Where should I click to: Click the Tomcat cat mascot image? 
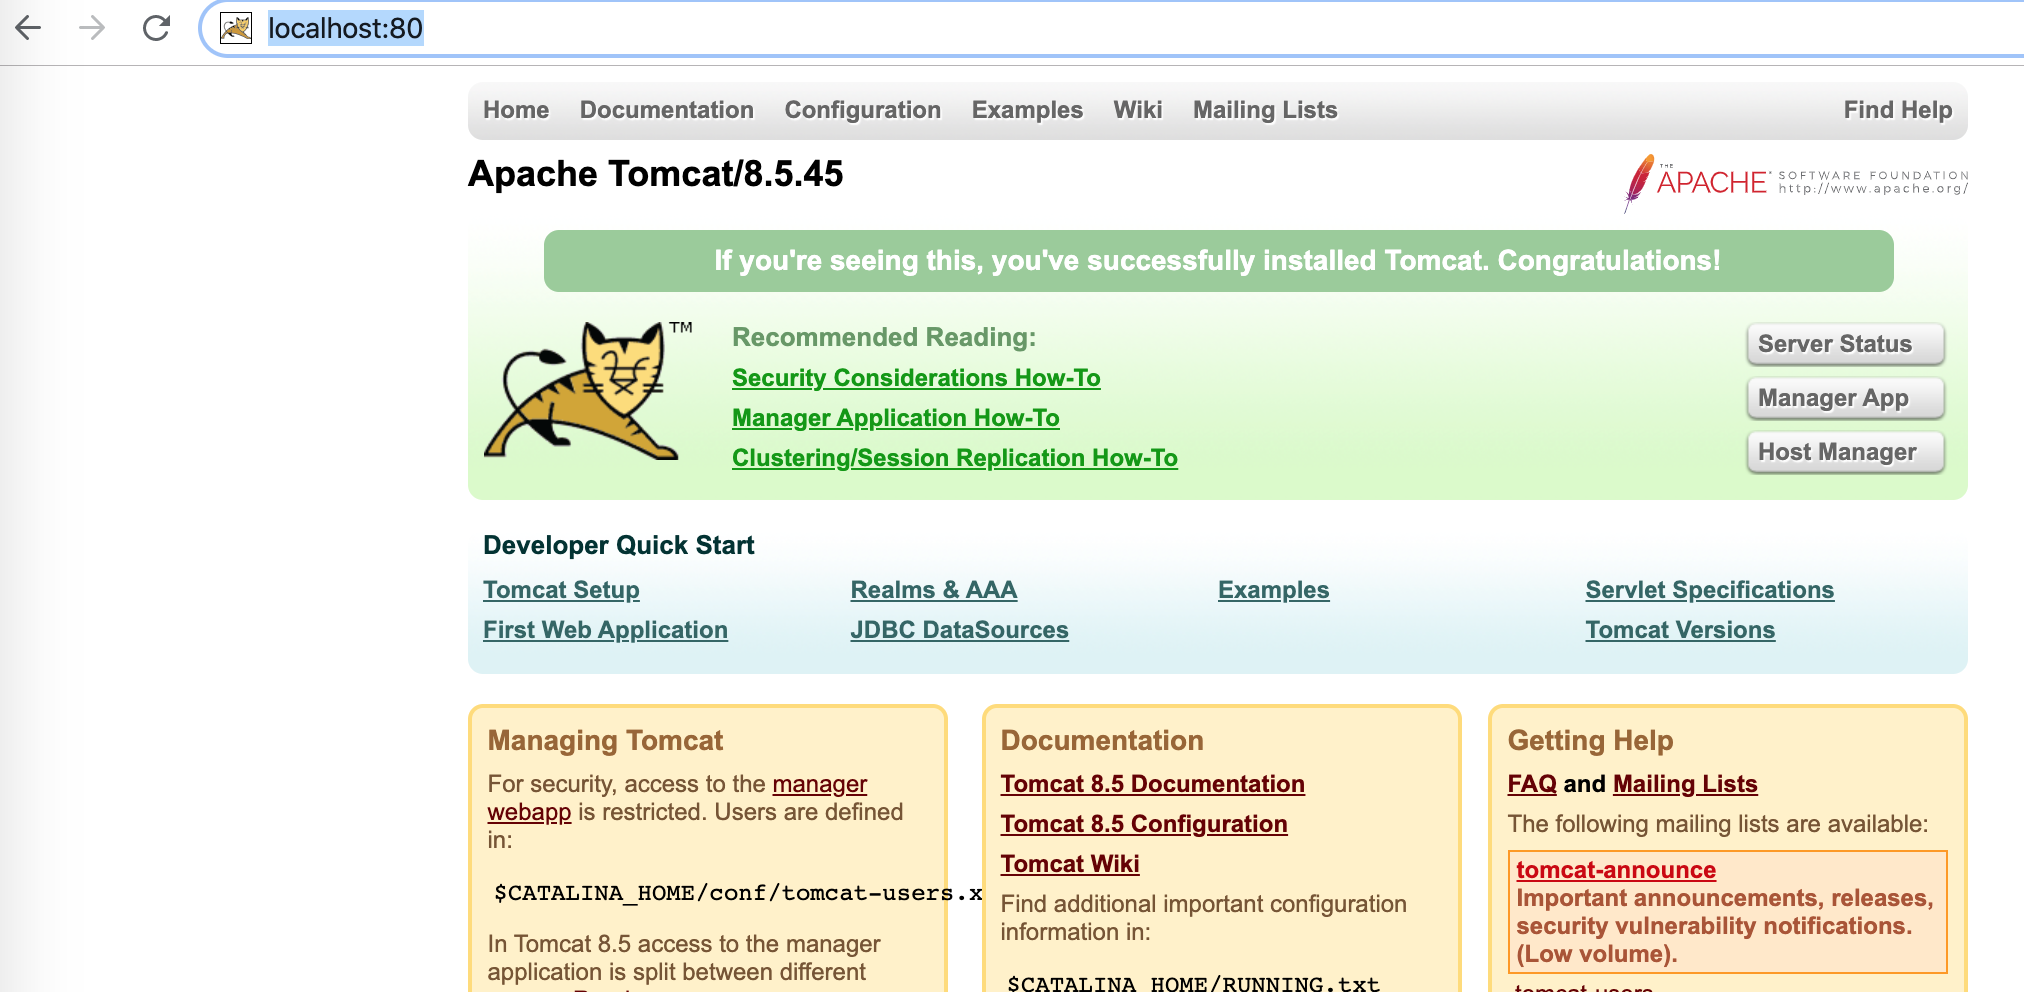click(x=588, y=391)
